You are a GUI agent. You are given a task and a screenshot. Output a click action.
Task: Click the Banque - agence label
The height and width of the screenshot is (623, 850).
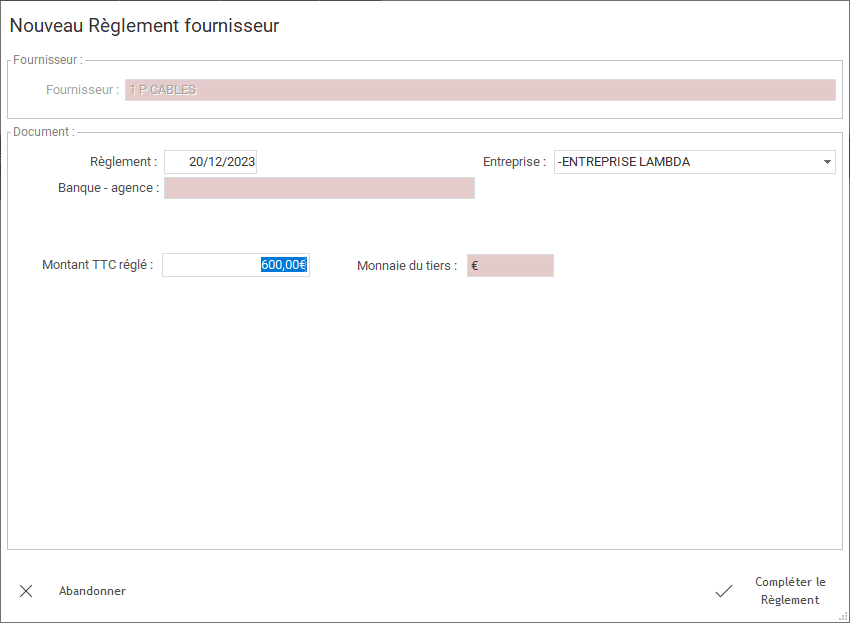point(108,188)
